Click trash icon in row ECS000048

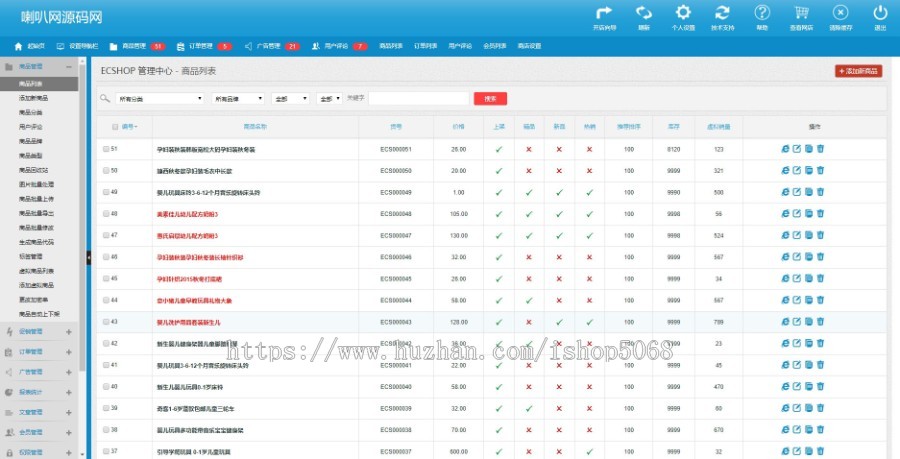pos(820,213)
